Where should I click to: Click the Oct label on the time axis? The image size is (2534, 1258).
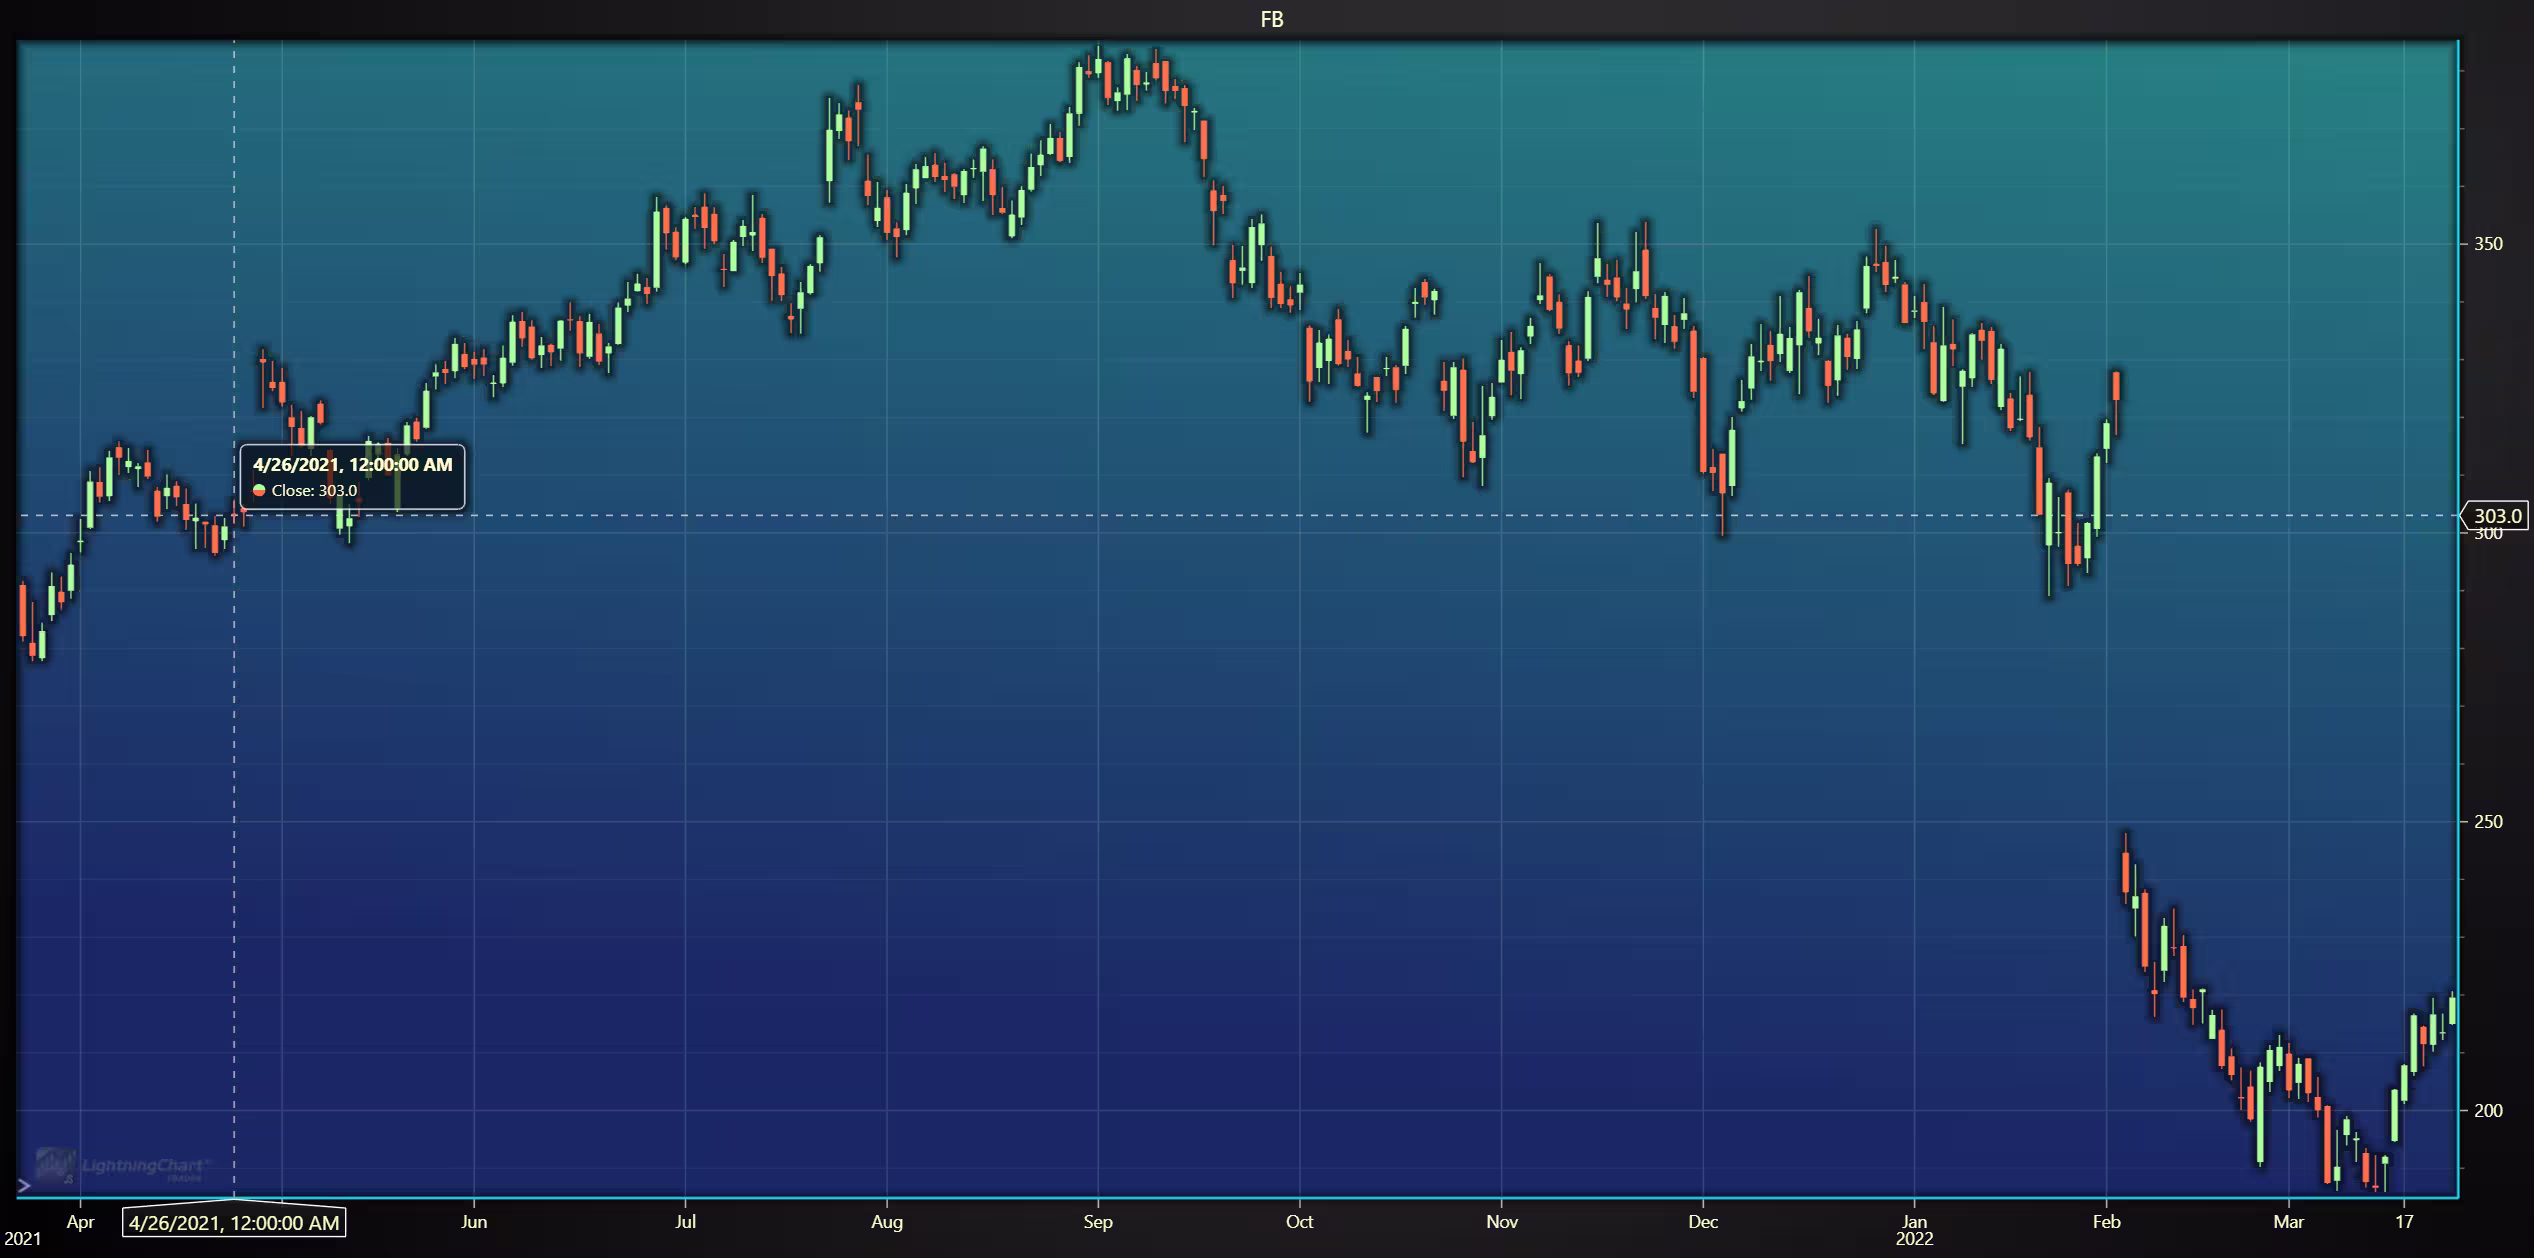(x=1299, y=1222)
